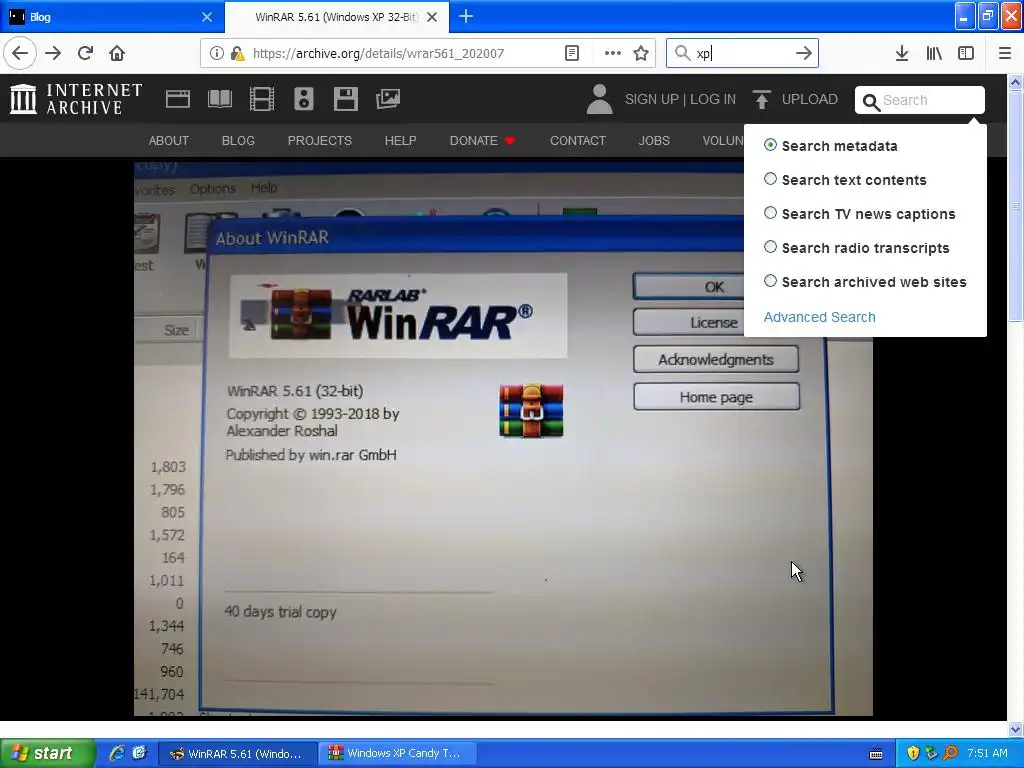1024x768 pixels.
Task: Toggle reader view in address bar
Action: pyautogui.click(x=571, y=53)
